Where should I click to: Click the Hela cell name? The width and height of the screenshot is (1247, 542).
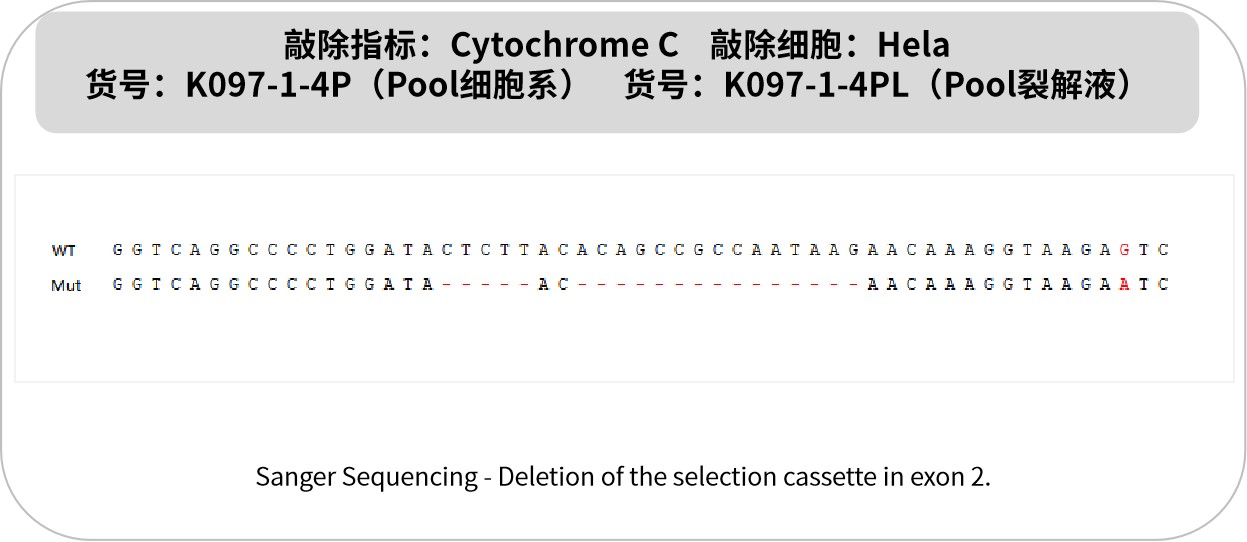[913, 45]
